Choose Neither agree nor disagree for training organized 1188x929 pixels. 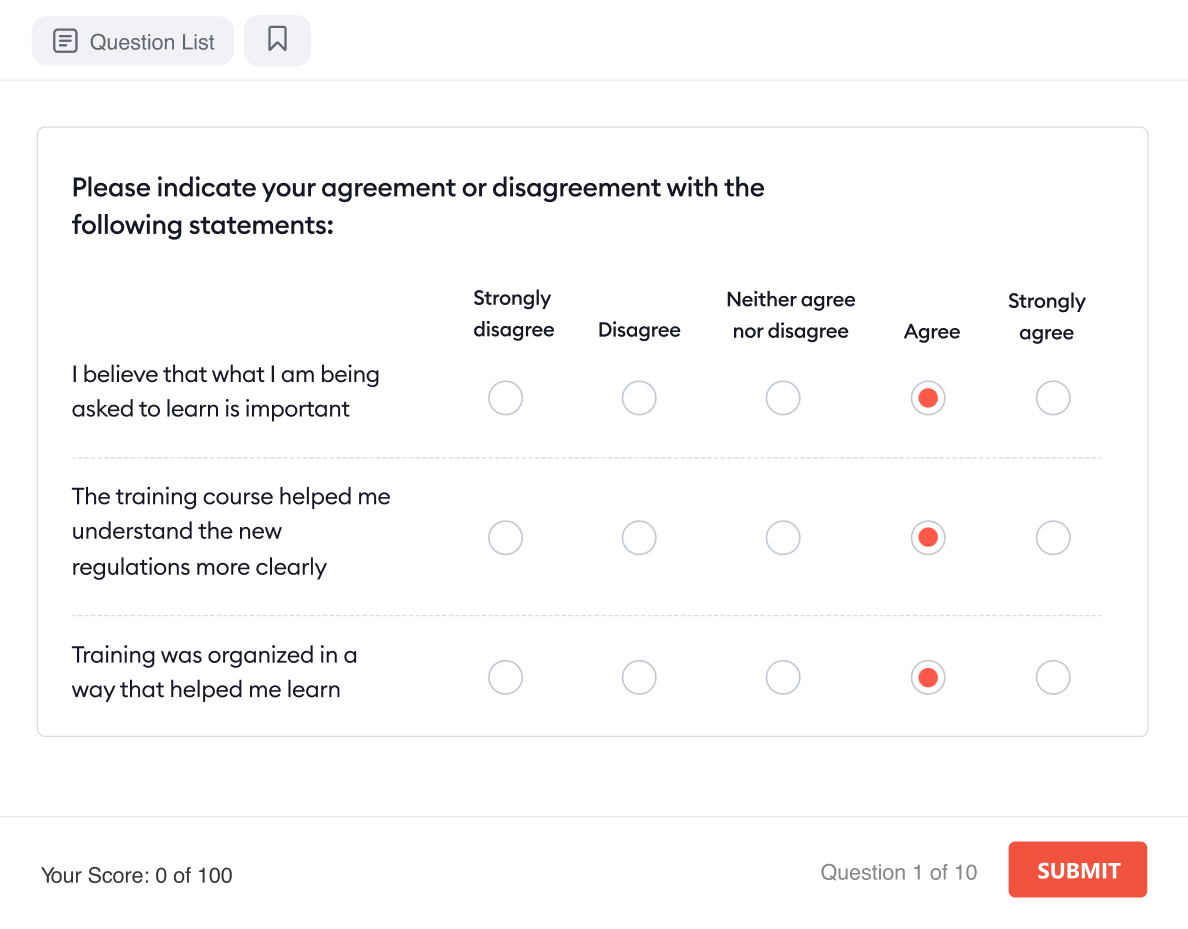click(783, 678)
